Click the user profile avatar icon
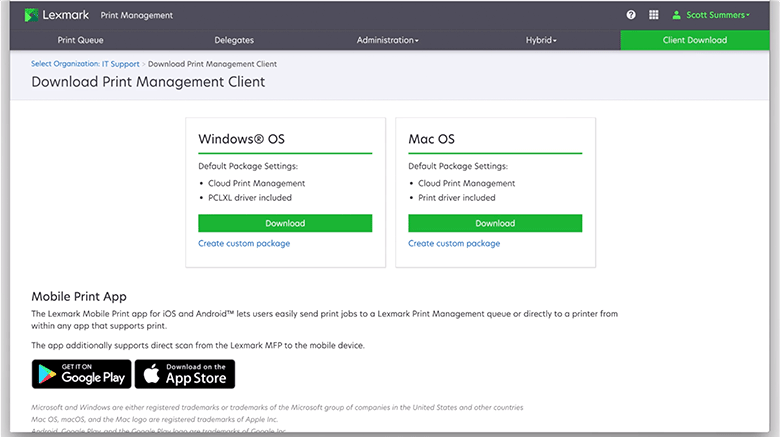 click(677, 15)
